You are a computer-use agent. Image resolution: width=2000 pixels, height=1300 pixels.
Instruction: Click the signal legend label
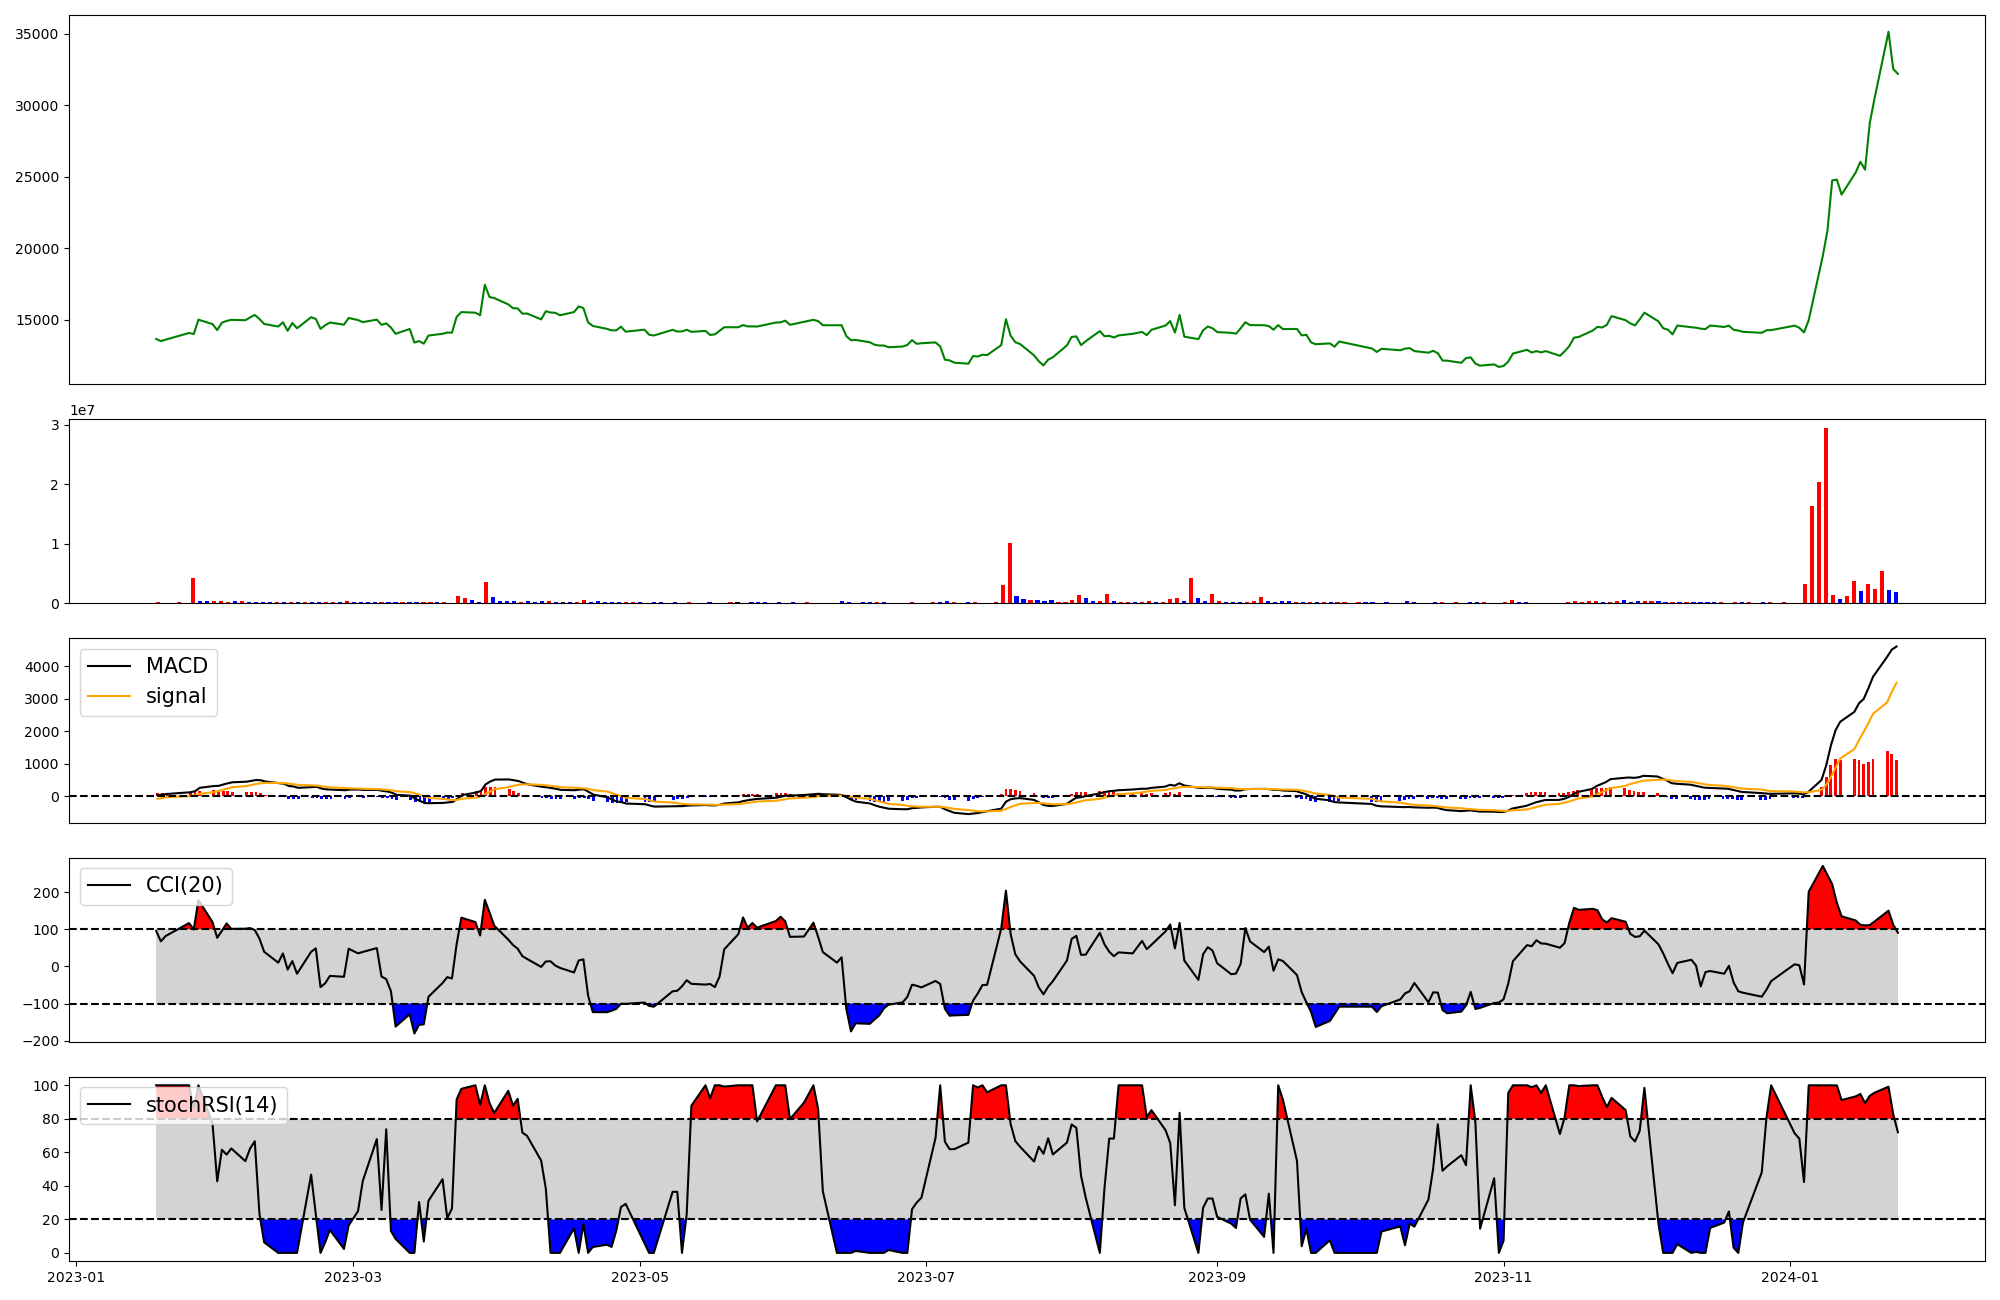tap(176, 696)
